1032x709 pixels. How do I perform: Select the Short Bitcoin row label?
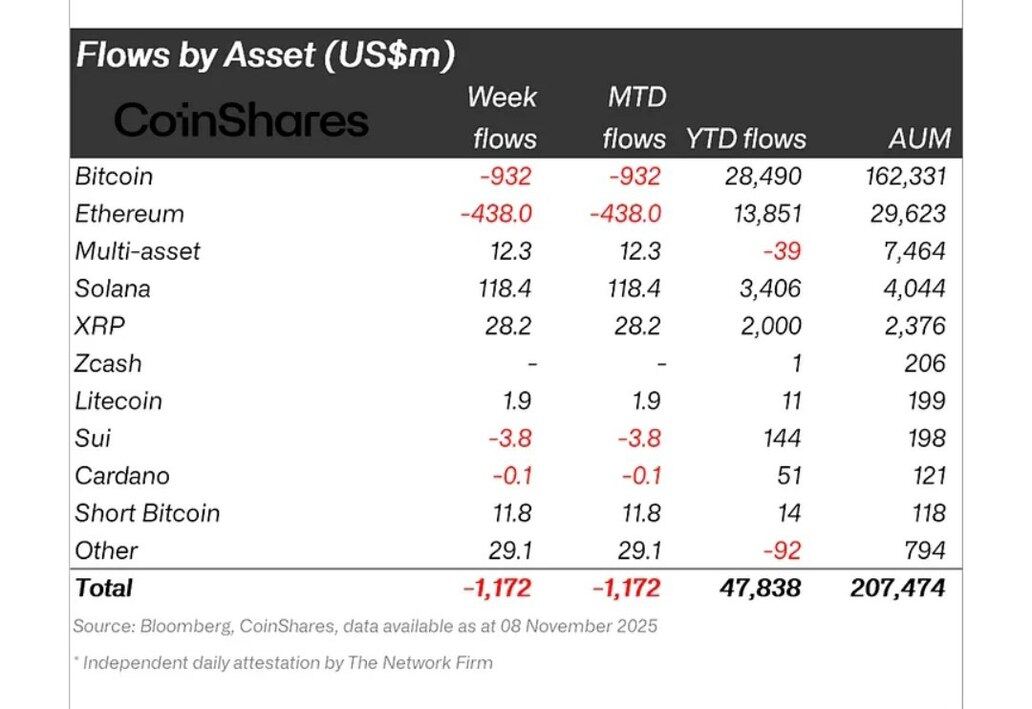pyautogui.click(x=147, y=513)
